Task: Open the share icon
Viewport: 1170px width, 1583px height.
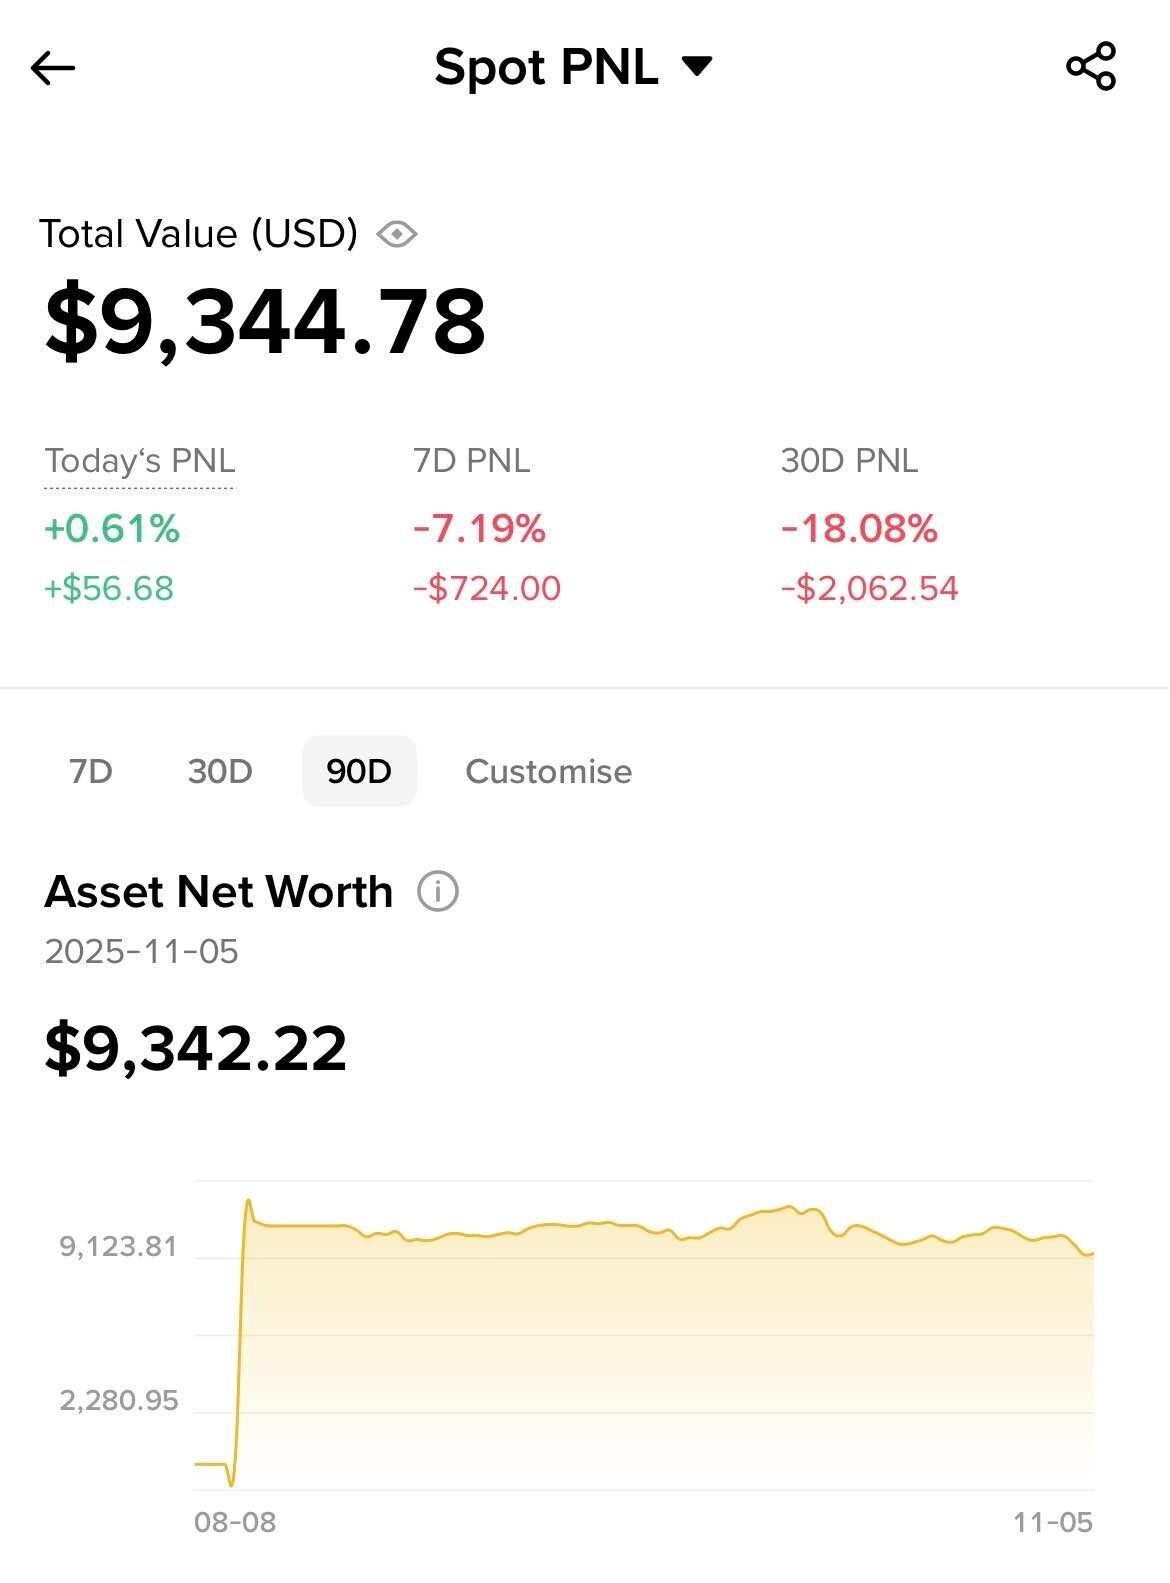Action: (x=1091, y=67)
